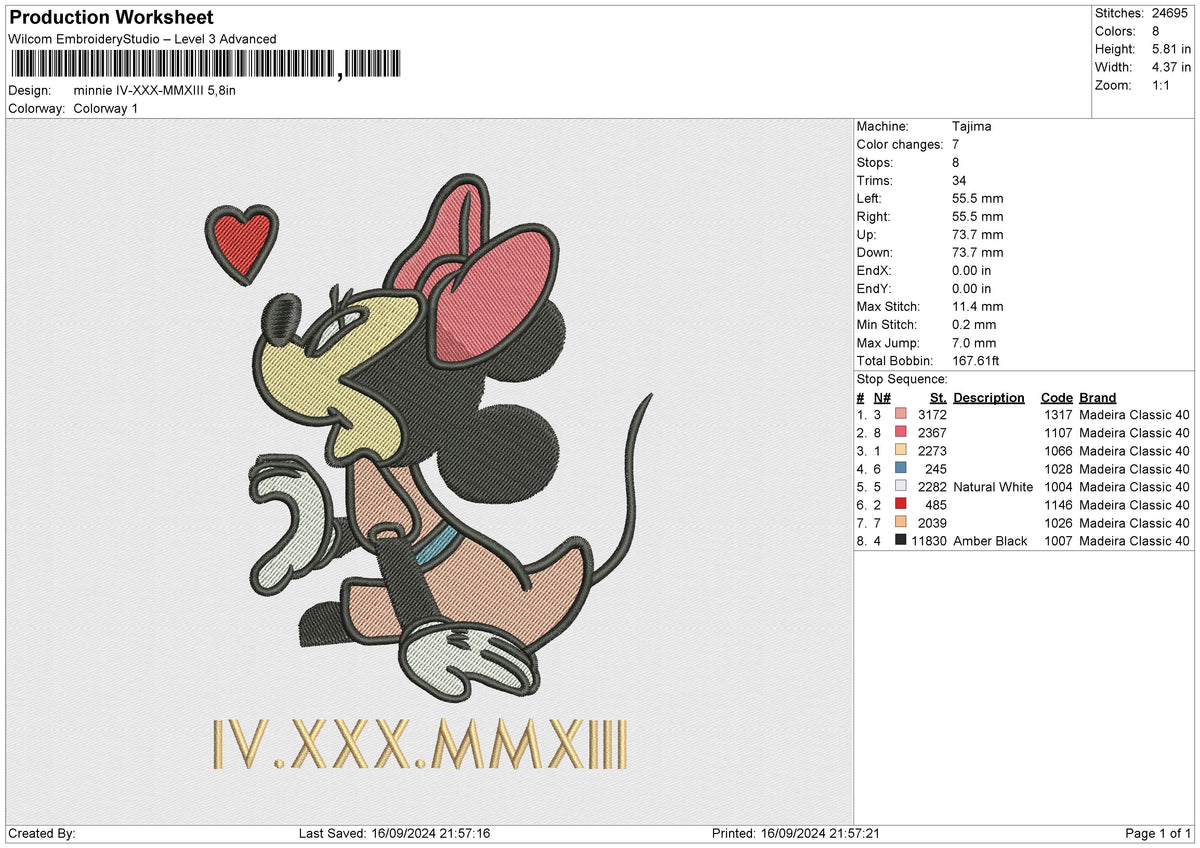Click the Right value 55.5 mm
This screenshot has width=1200, height=848.
[x=977, y=217]
